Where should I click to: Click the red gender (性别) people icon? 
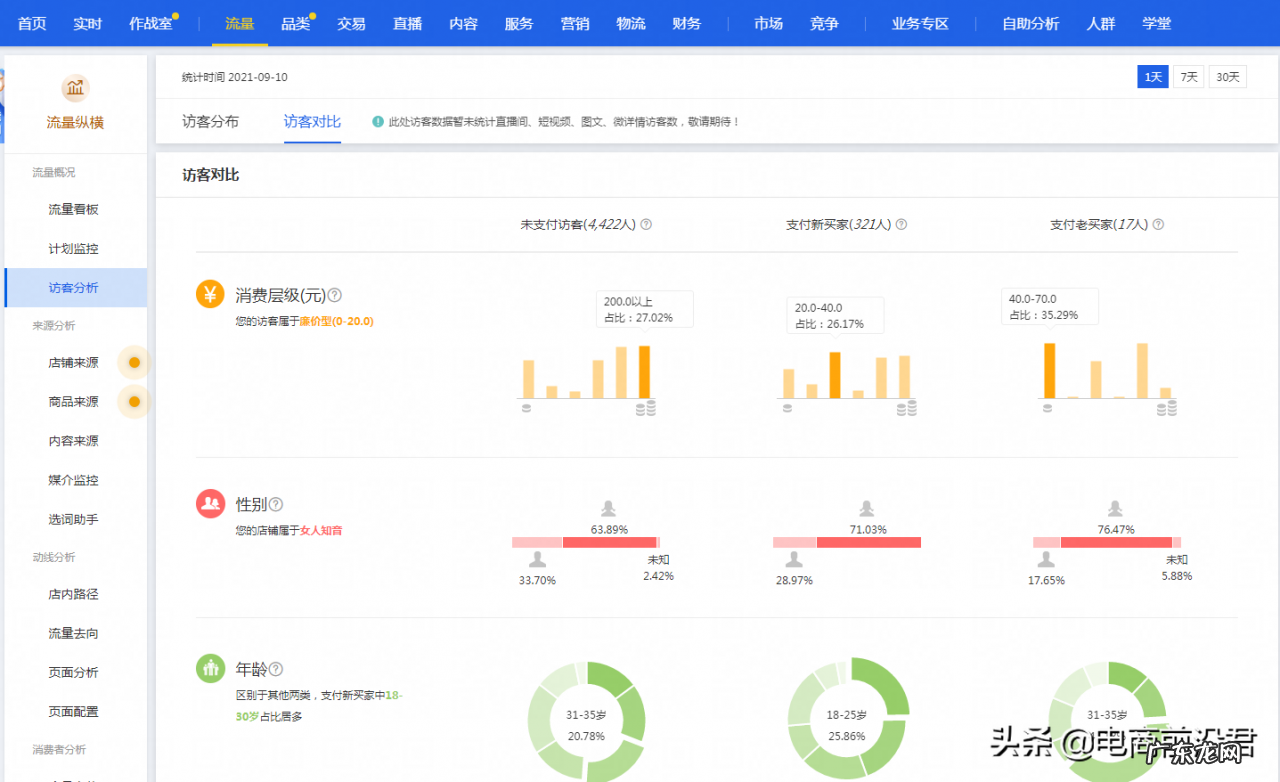coord(209,504)
